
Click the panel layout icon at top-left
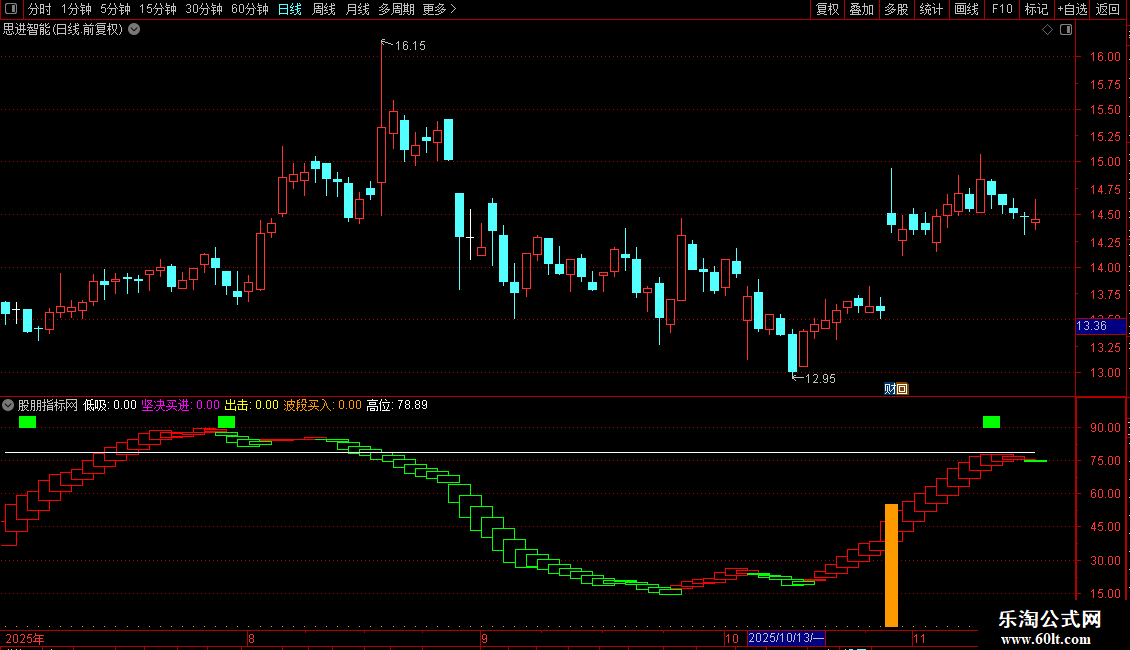click(x=11, y=9)
